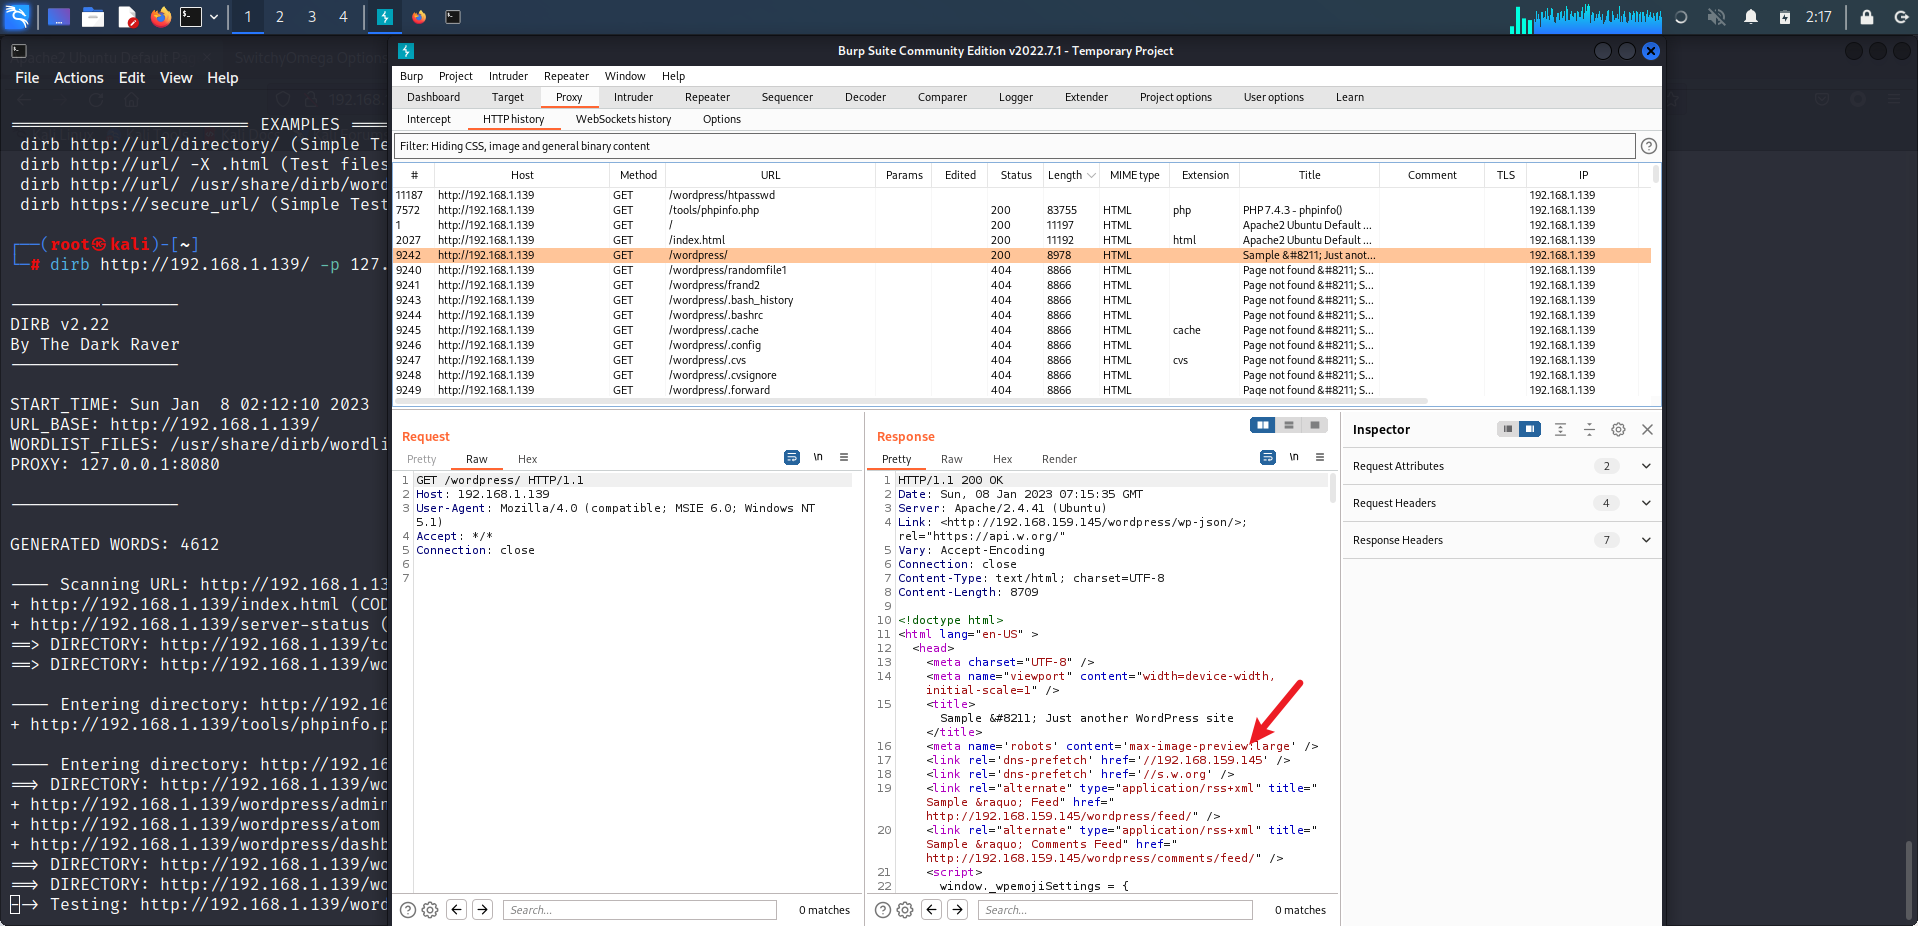
Task: Switch to workspace 2
Action: [x=280, y=17]
